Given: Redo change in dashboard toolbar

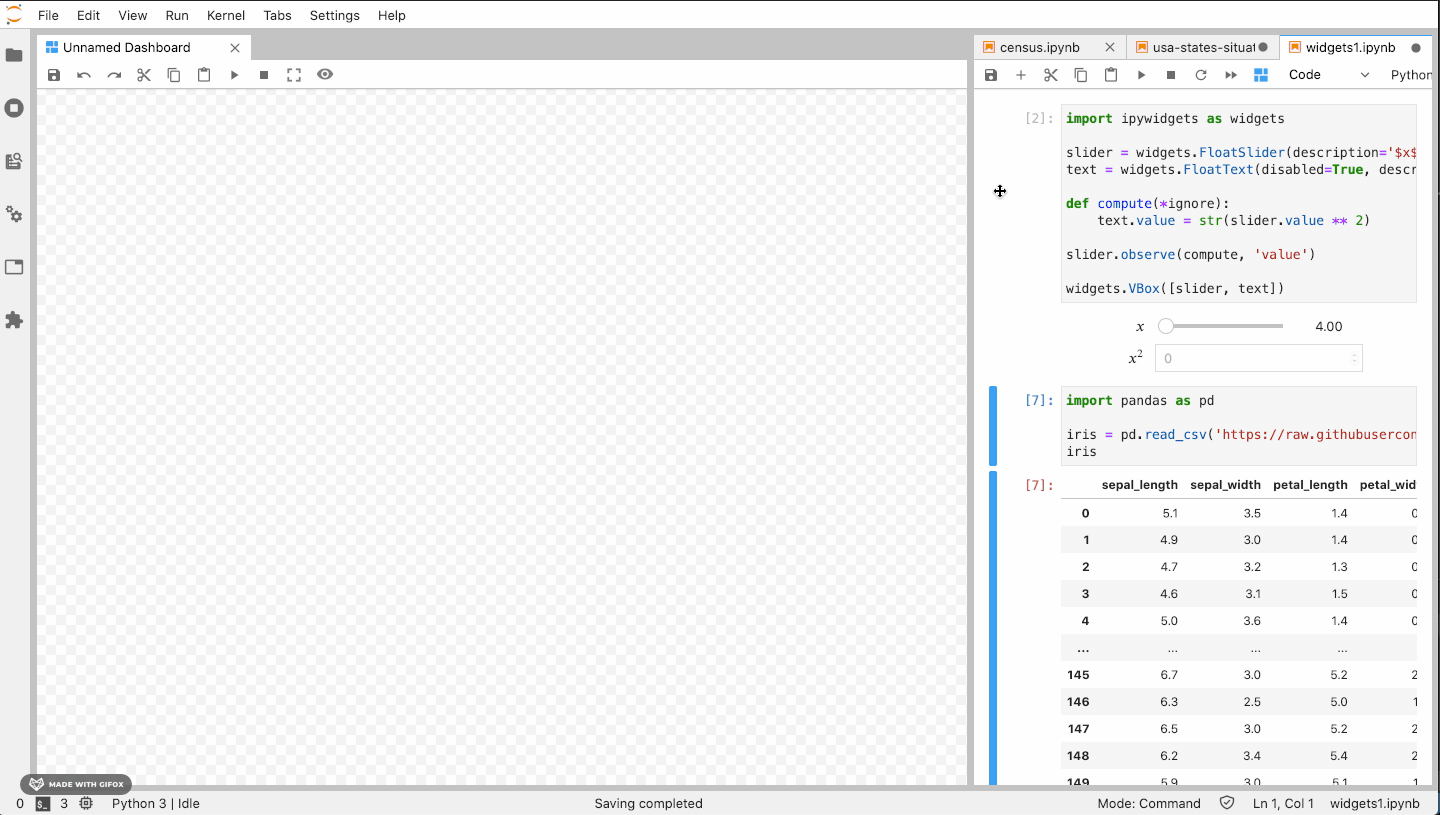Looking at the screenshot, I should pyautogui.click(x=114, y=75).
